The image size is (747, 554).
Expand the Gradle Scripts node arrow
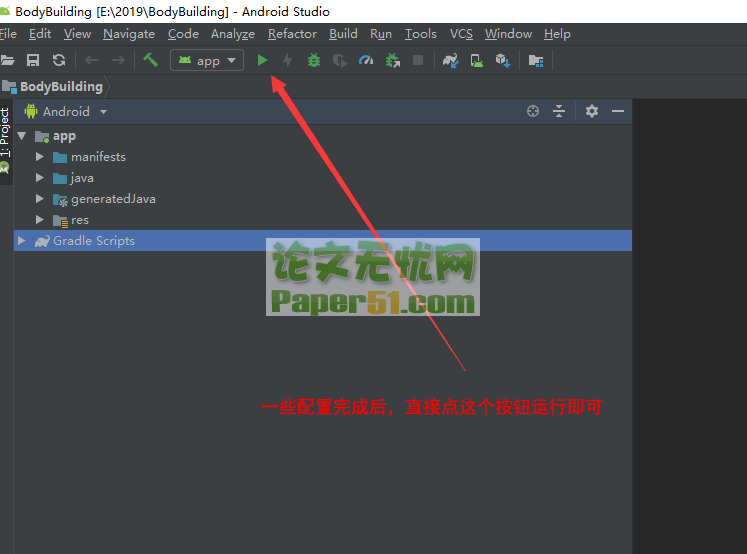pyautogui.click(x=21, y=241)
